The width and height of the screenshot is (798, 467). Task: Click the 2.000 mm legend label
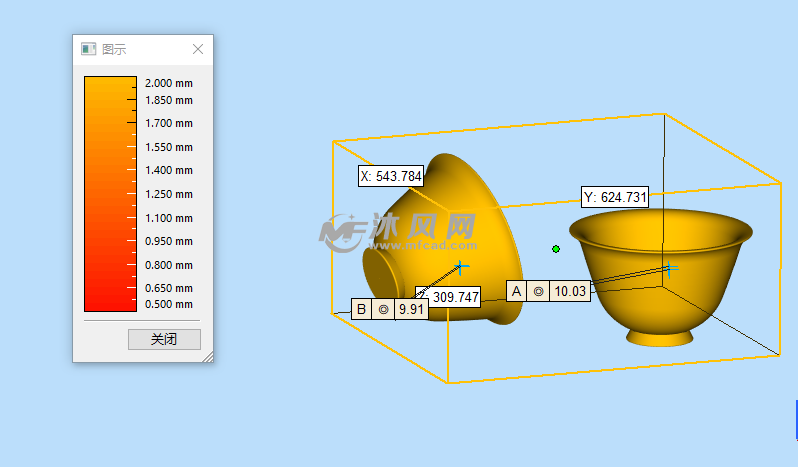(x=169, y=83)
